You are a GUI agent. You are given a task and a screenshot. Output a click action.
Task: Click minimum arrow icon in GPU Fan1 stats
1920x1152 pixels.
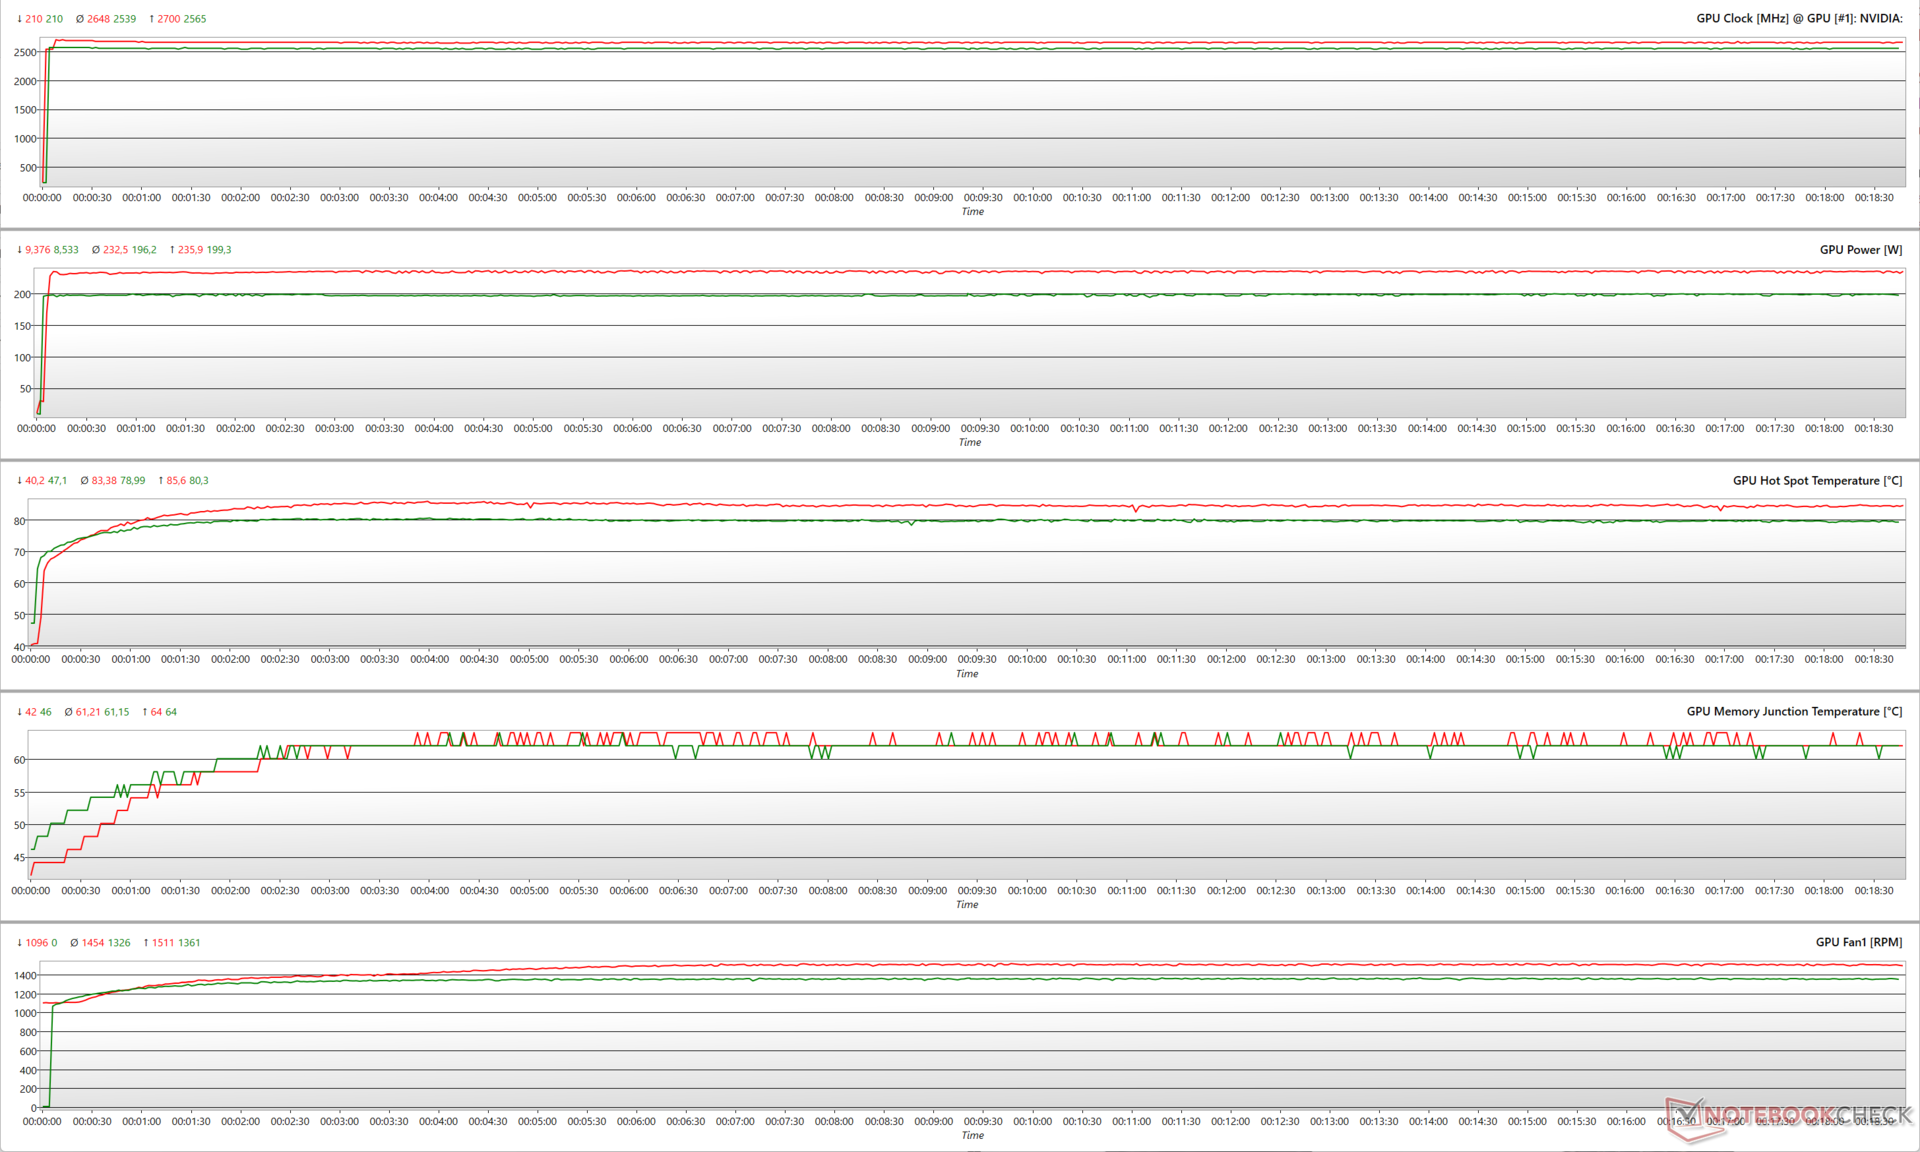(19, 943)
